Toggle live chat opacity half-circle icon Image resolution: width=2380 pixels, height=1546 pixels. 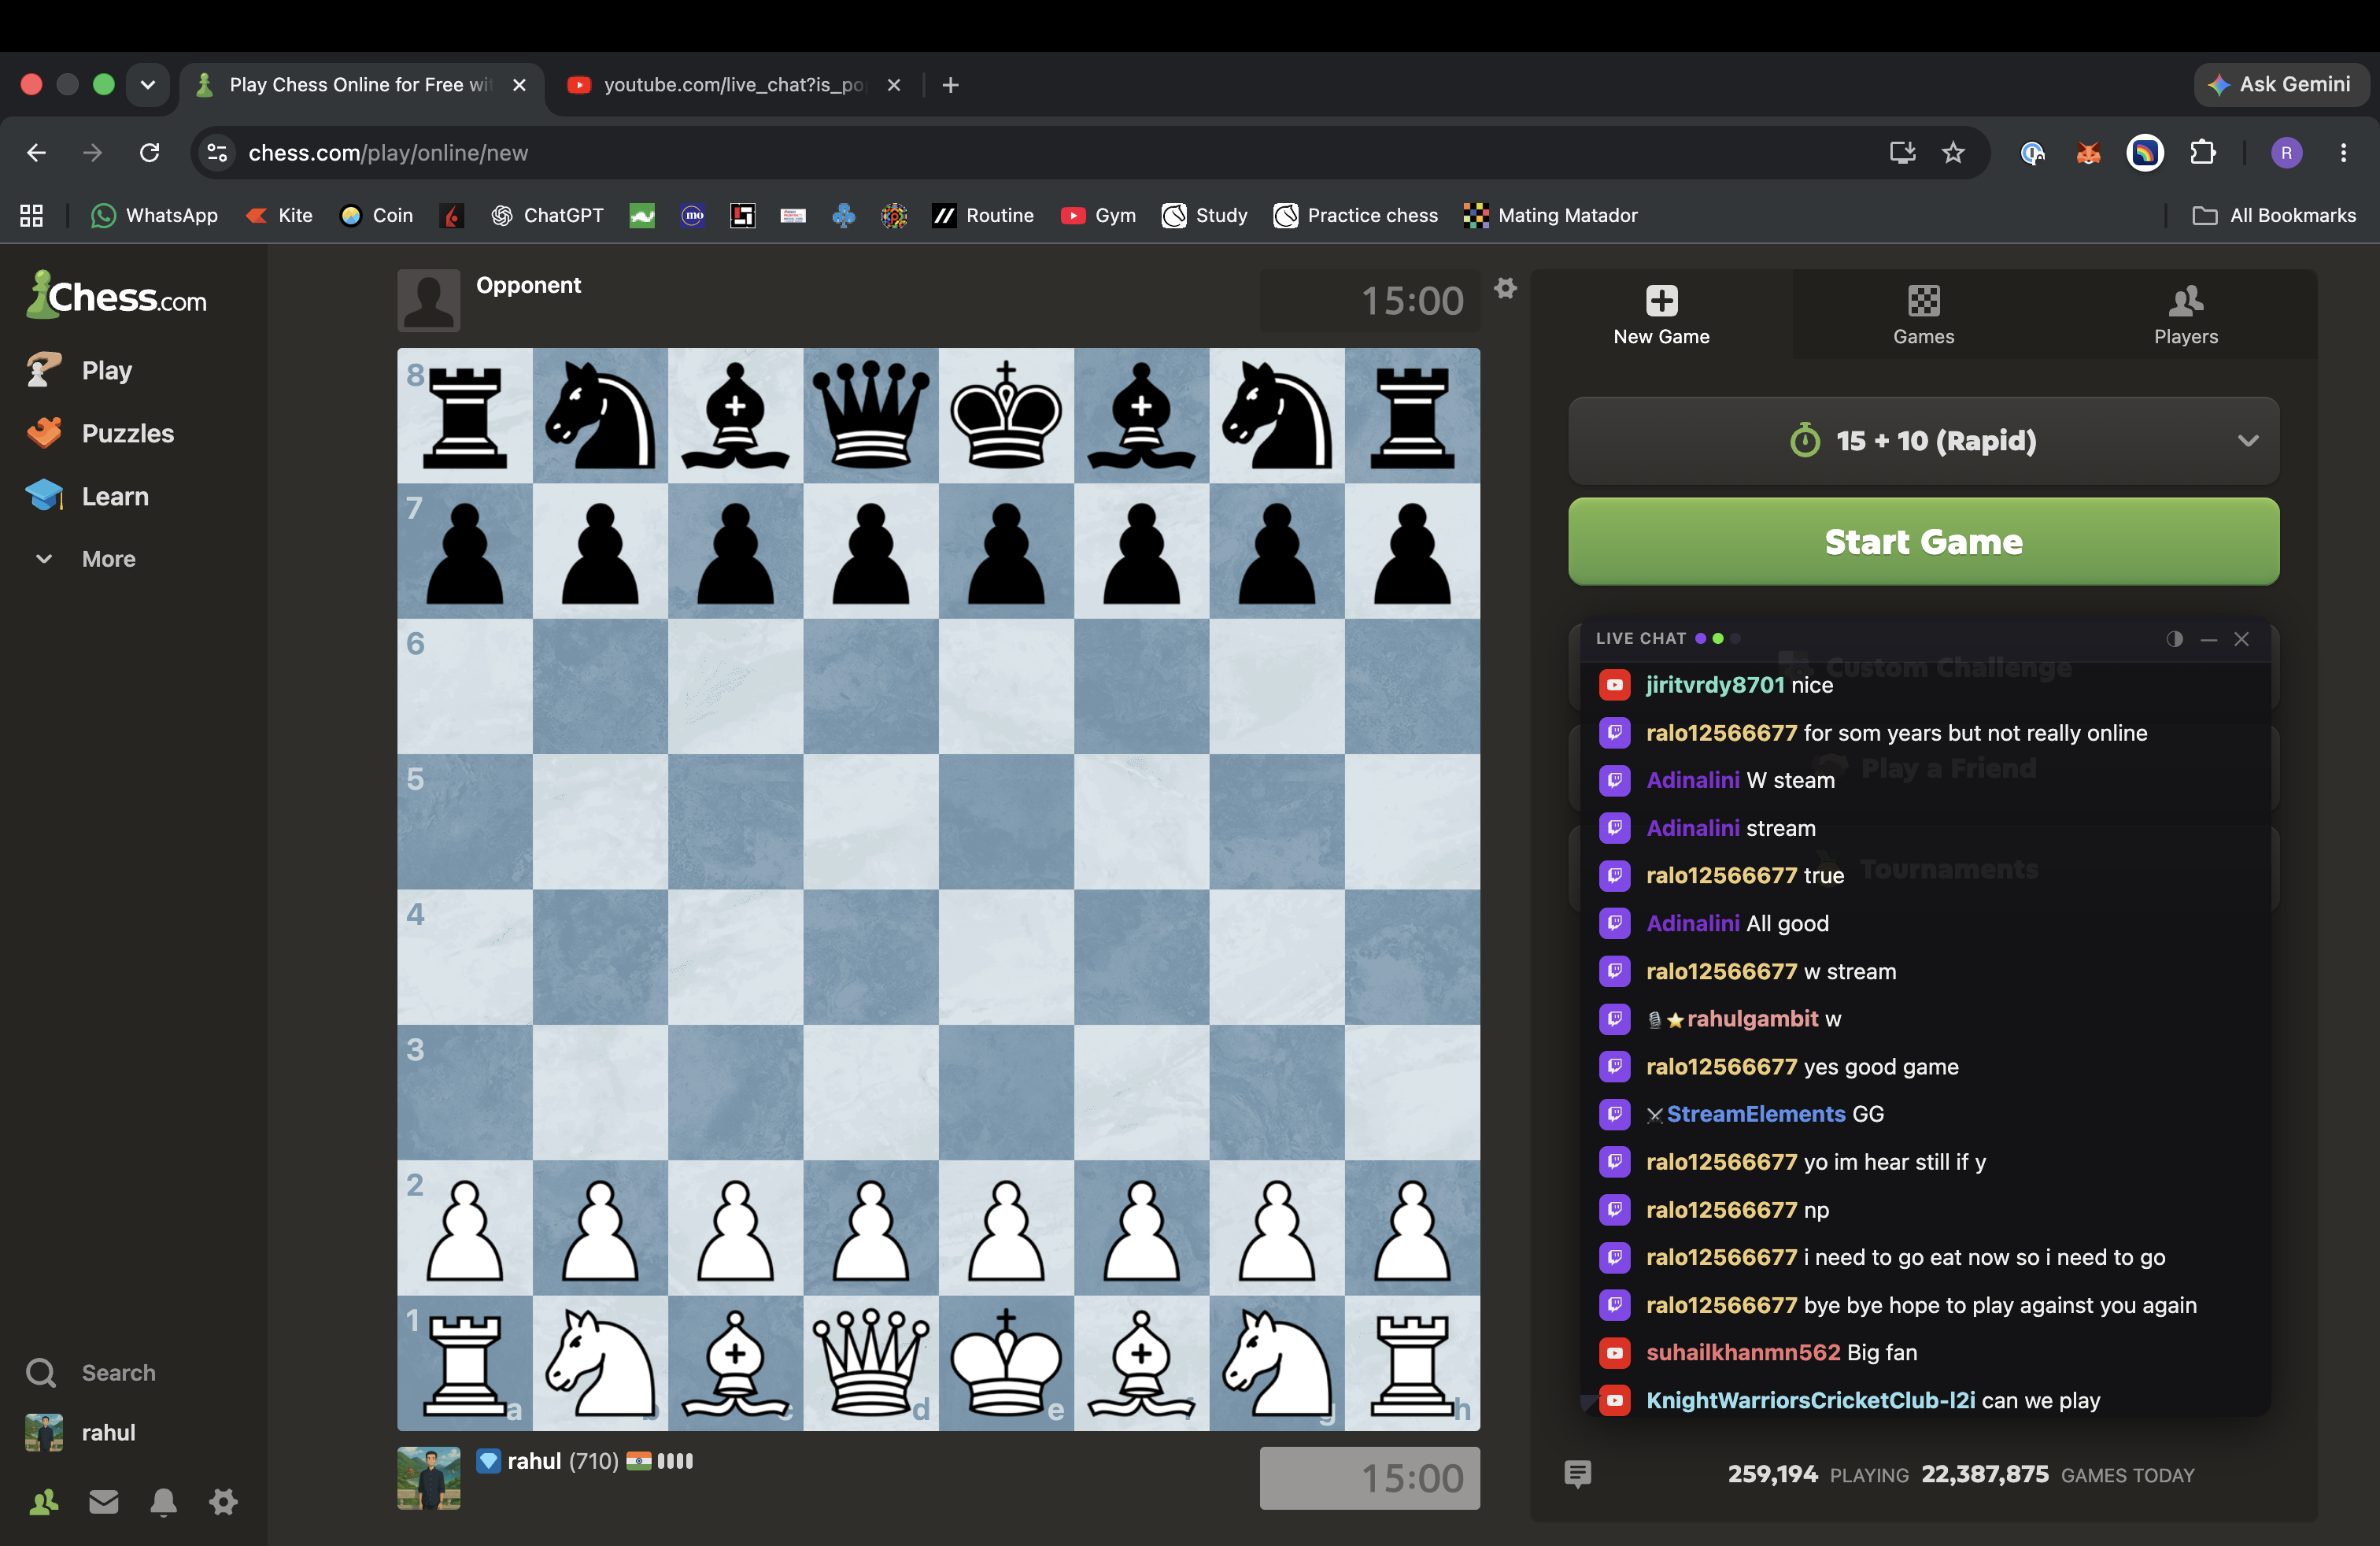click(2174, 639)
